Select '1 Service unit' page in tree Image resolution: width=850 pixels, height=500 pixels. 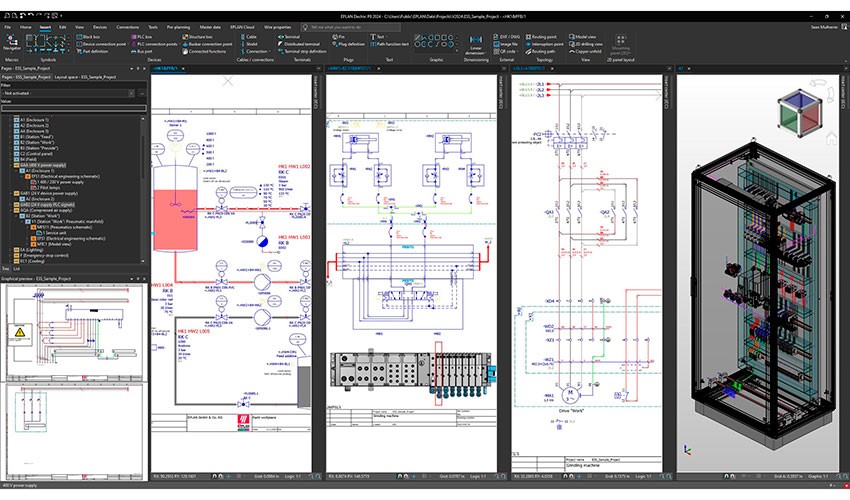click(x=51, y=233)
